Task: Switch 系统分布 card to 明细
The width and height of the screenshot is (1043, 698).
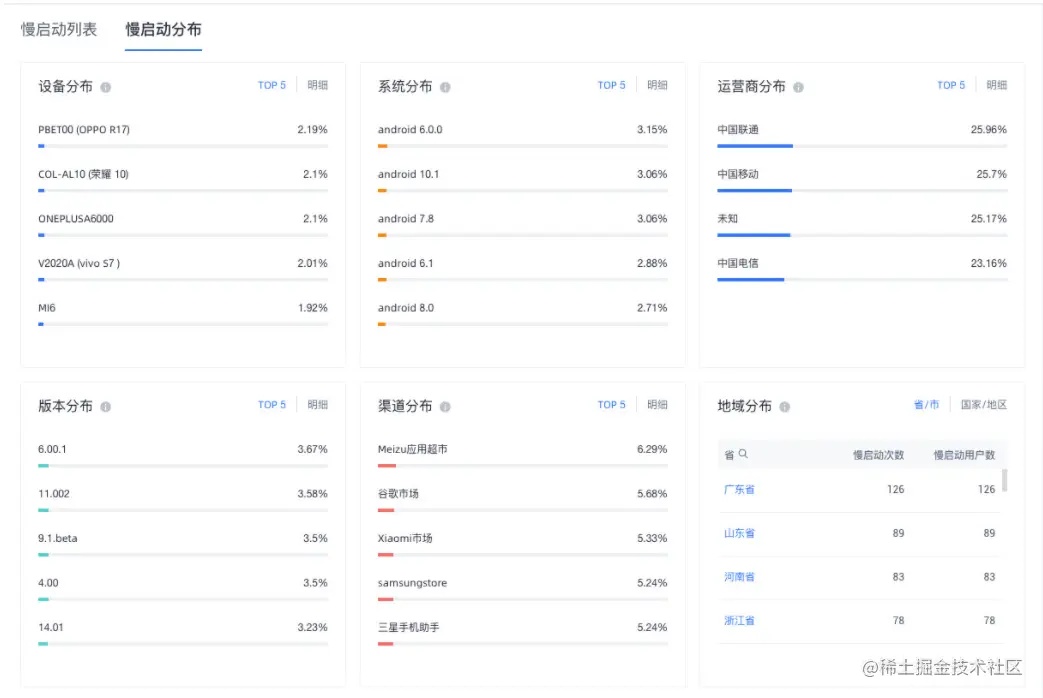Action: [657, 85]
